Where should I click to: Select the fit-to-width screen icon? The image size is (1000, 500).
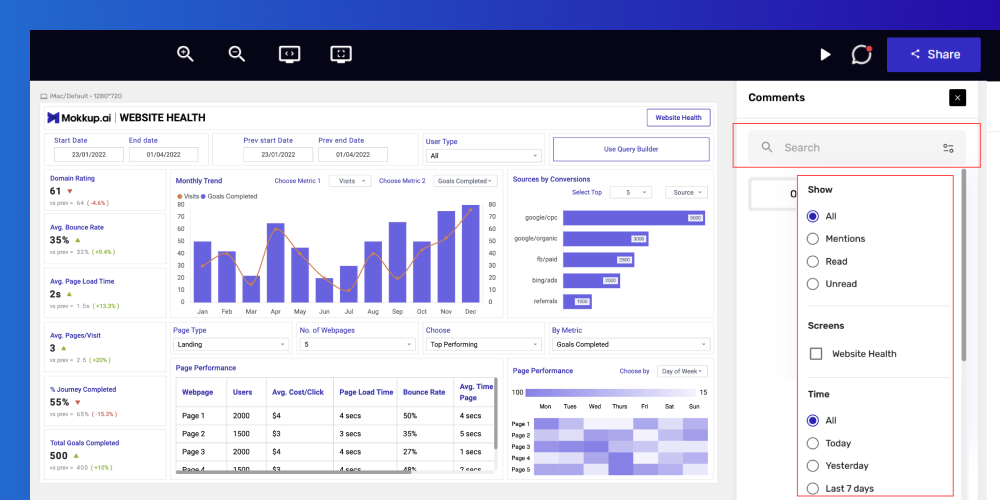pyautogui.click(x=290, y=54)
